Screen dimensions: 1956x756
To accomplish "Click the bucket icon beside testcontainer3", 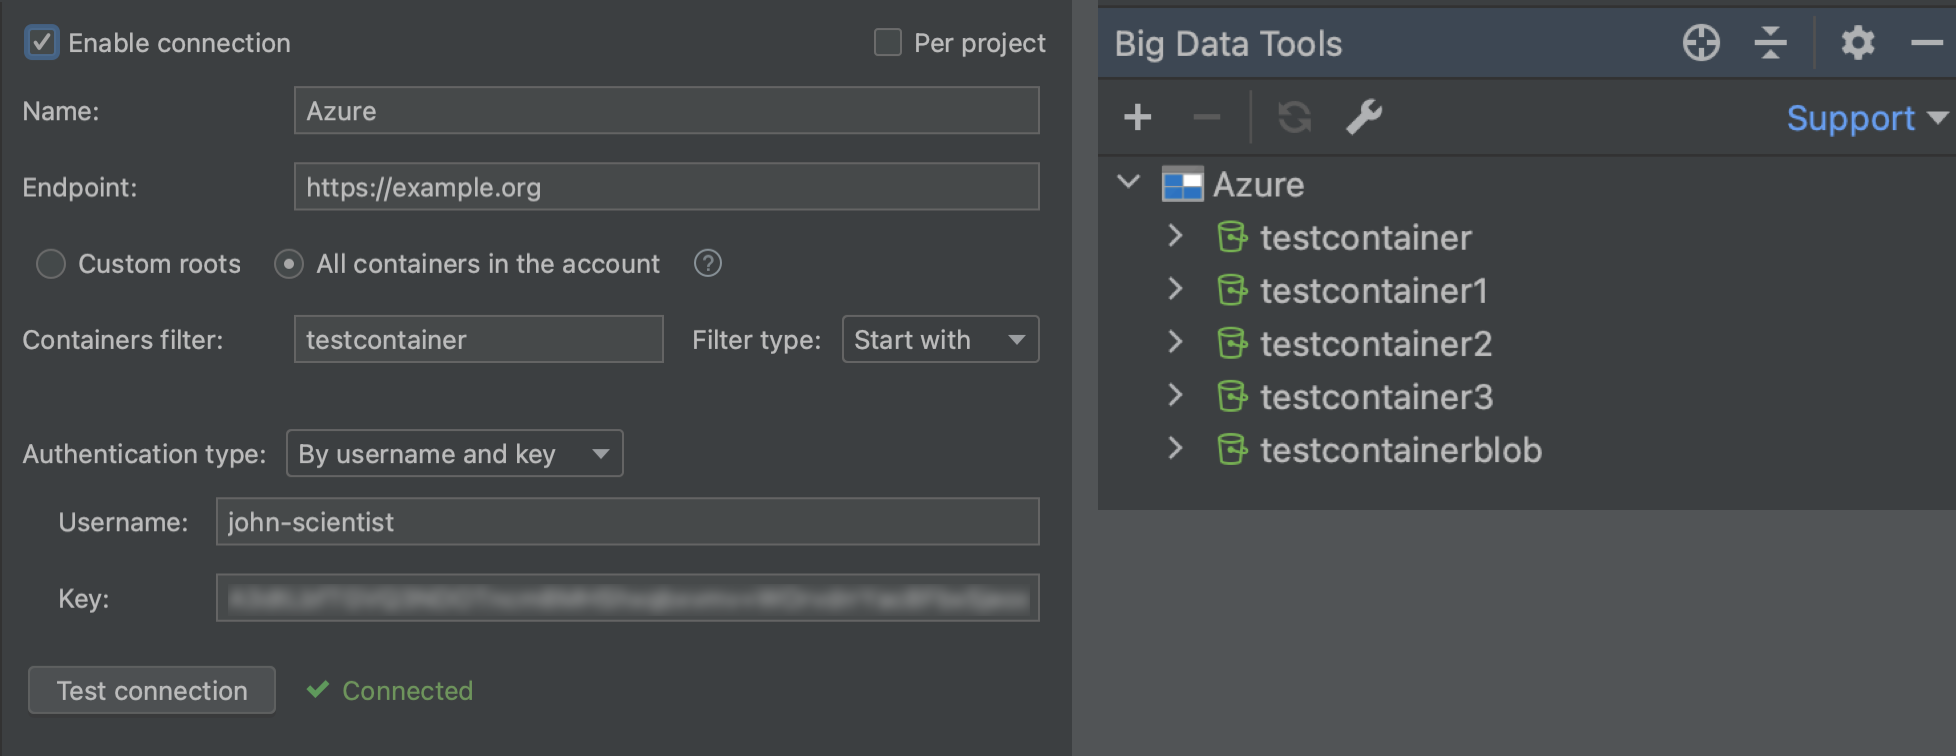I will 1232,396.
